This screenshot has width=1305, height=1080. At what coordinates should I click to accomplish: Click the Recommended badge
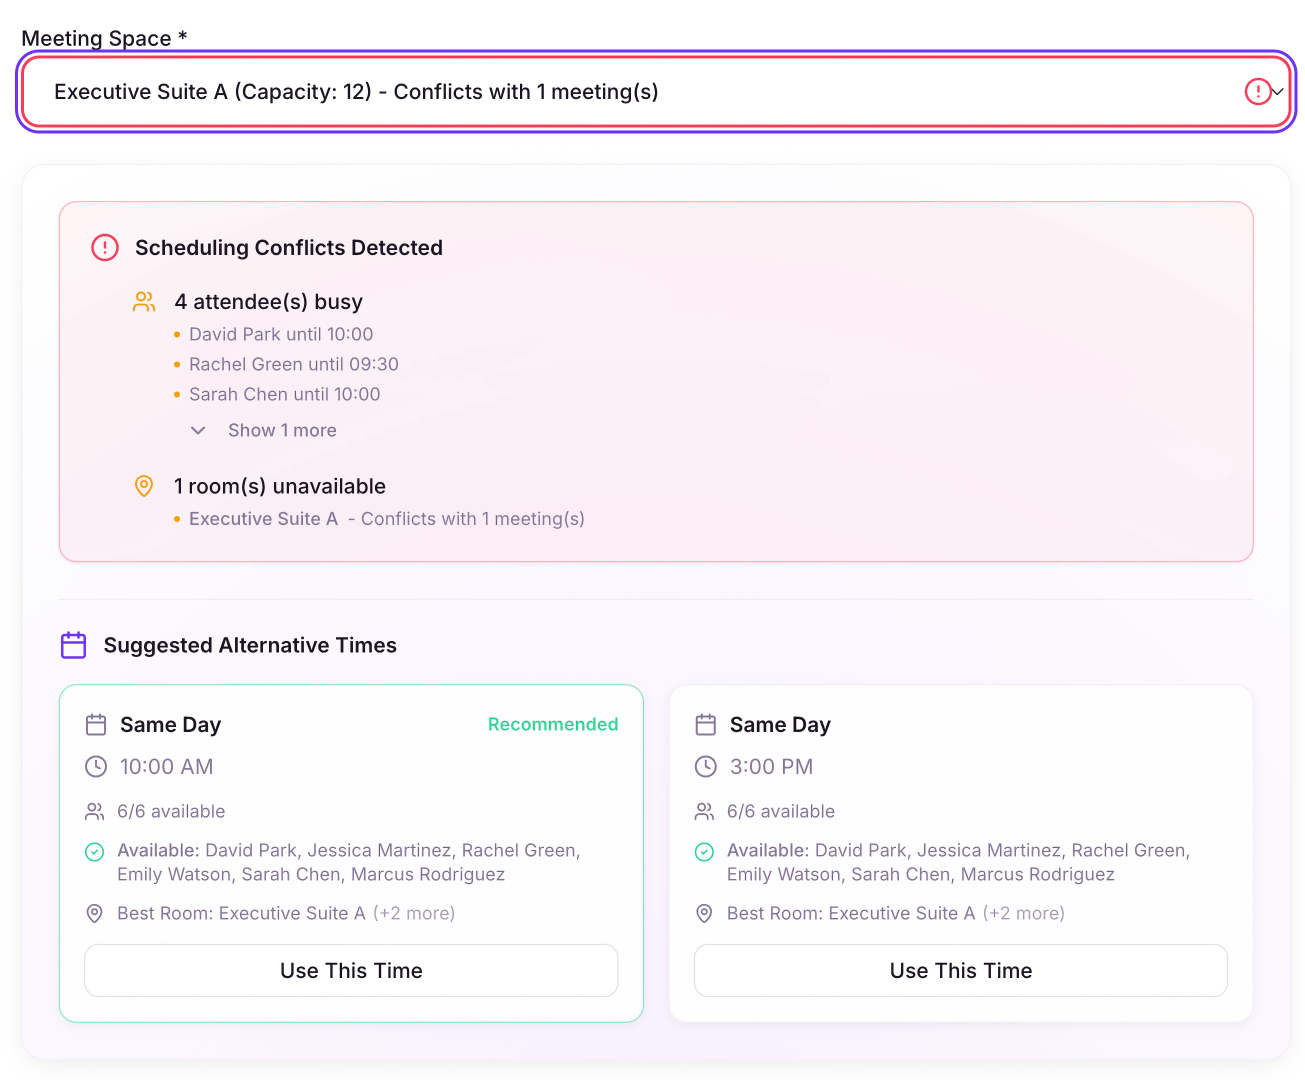(553, 724)
